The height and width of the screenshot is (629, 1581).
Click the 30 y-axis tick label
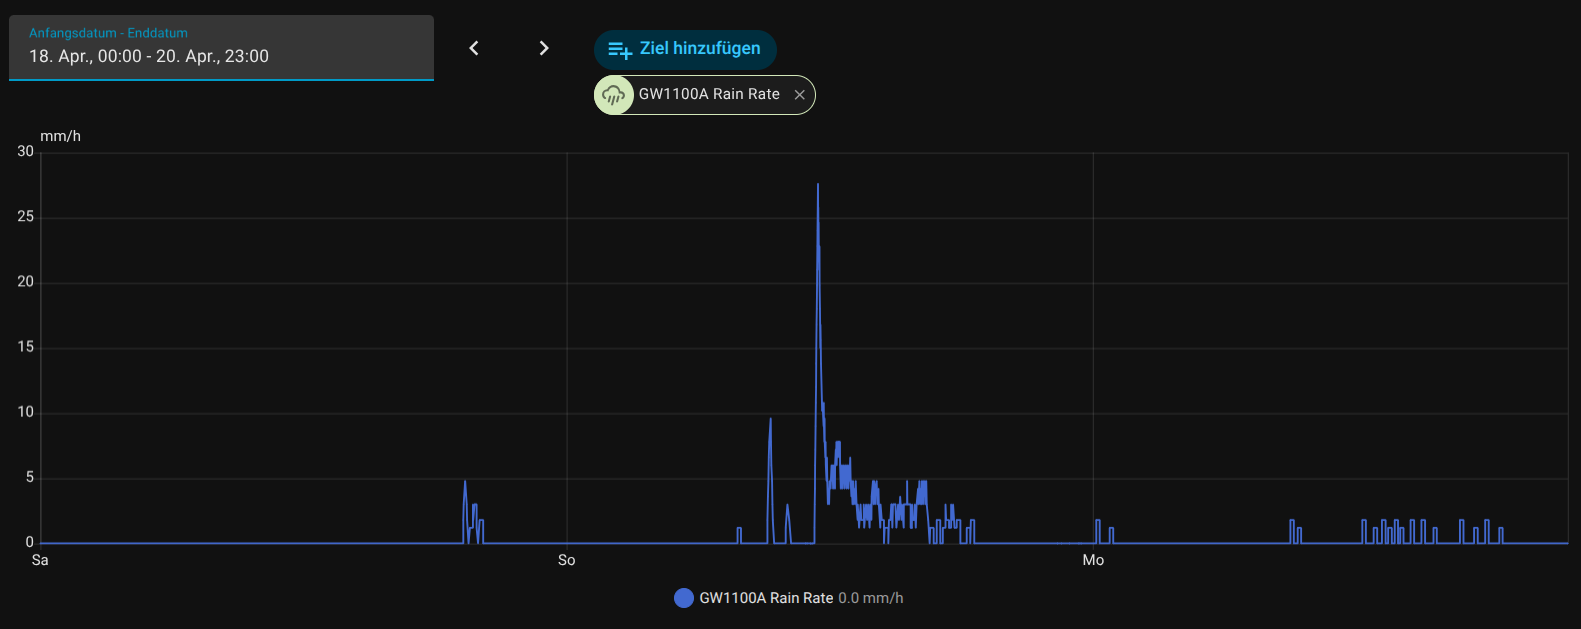tap(25, 151)
